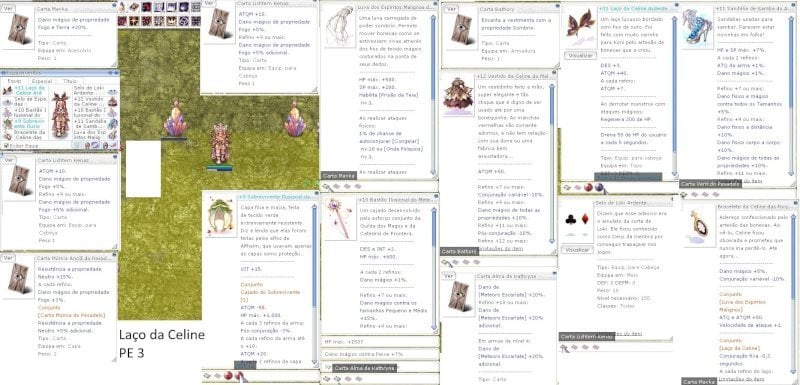Click the Dano mágico contra Peixe +7% field
Image resolution: width=800 pixels, height=385 pixels.
pos(380,354)
